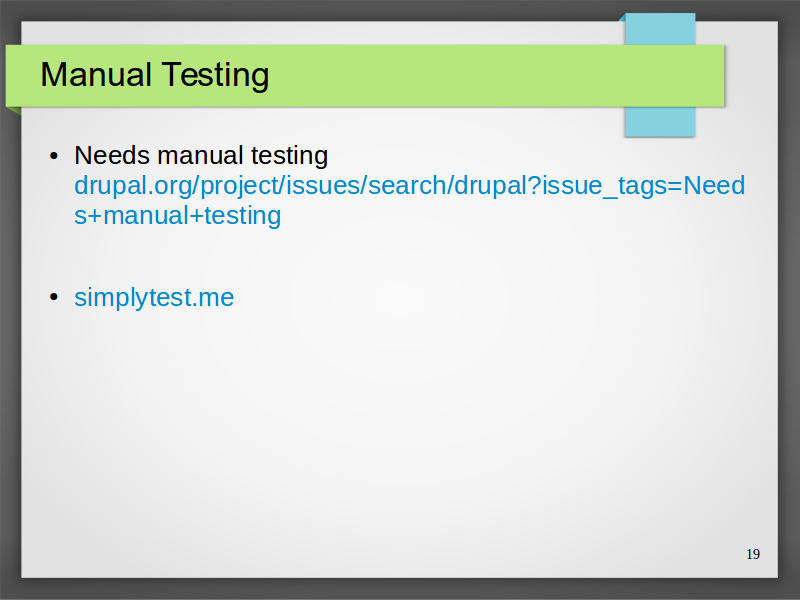Click the green title banner background
Image resolution: width=800 pixels, height=600 pixels.
459,76
